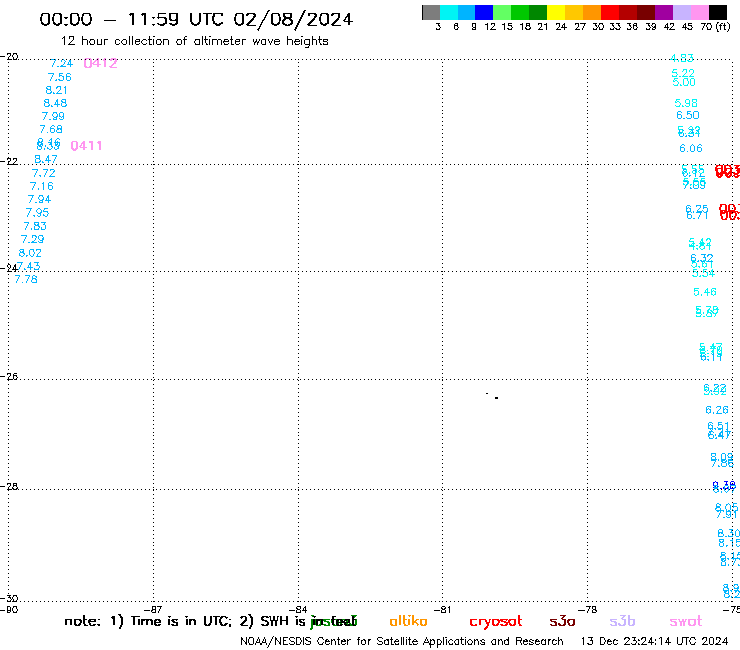
Task: Click wave height value '6.50'
Action: tap(688, 116)
